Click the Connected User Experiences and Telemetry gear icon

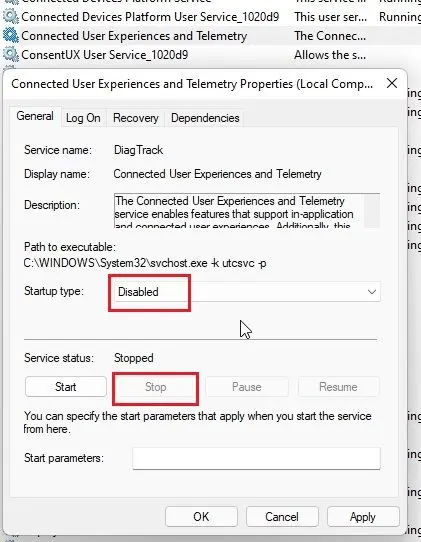tap(11, 36)
